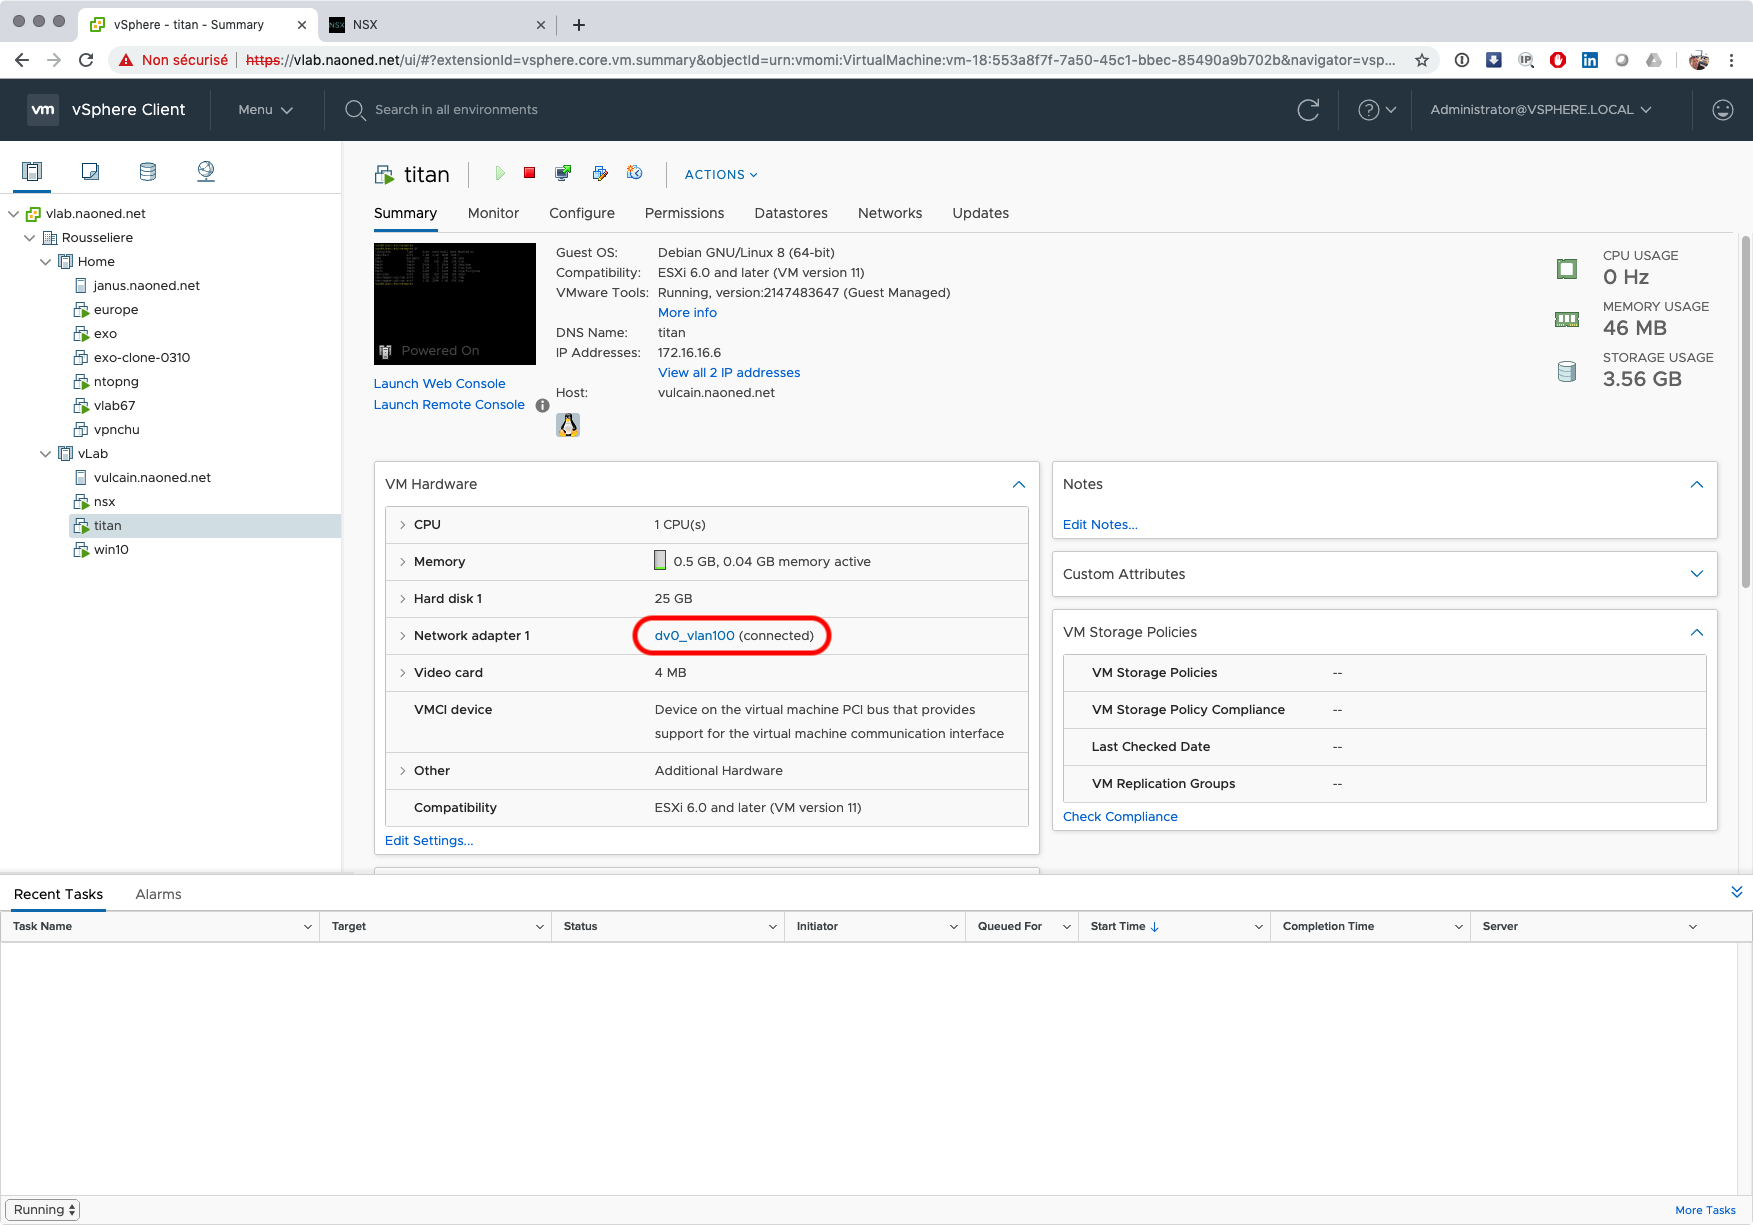Click the refresh icon in the top bar
The width and height of the screenshot is (1753, 1225).
[x=1308, y=110]
